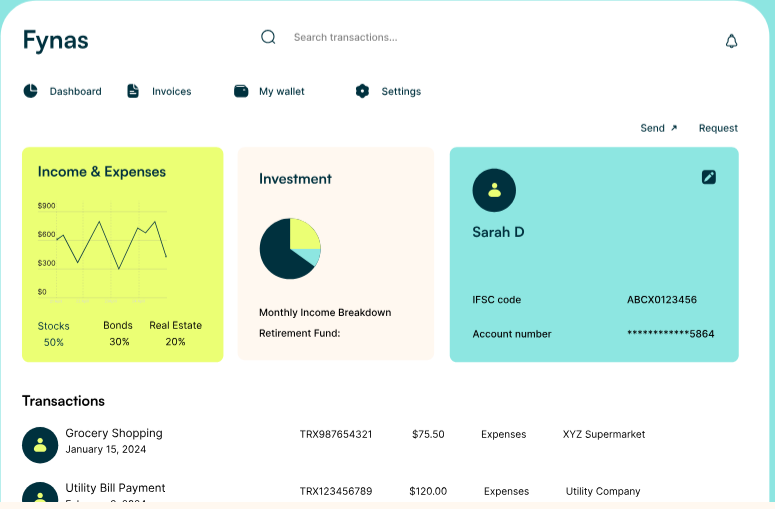Click the Invoices document icon
Screen dimensions: 775x509
pyautogui.click(x=133, y=91)
